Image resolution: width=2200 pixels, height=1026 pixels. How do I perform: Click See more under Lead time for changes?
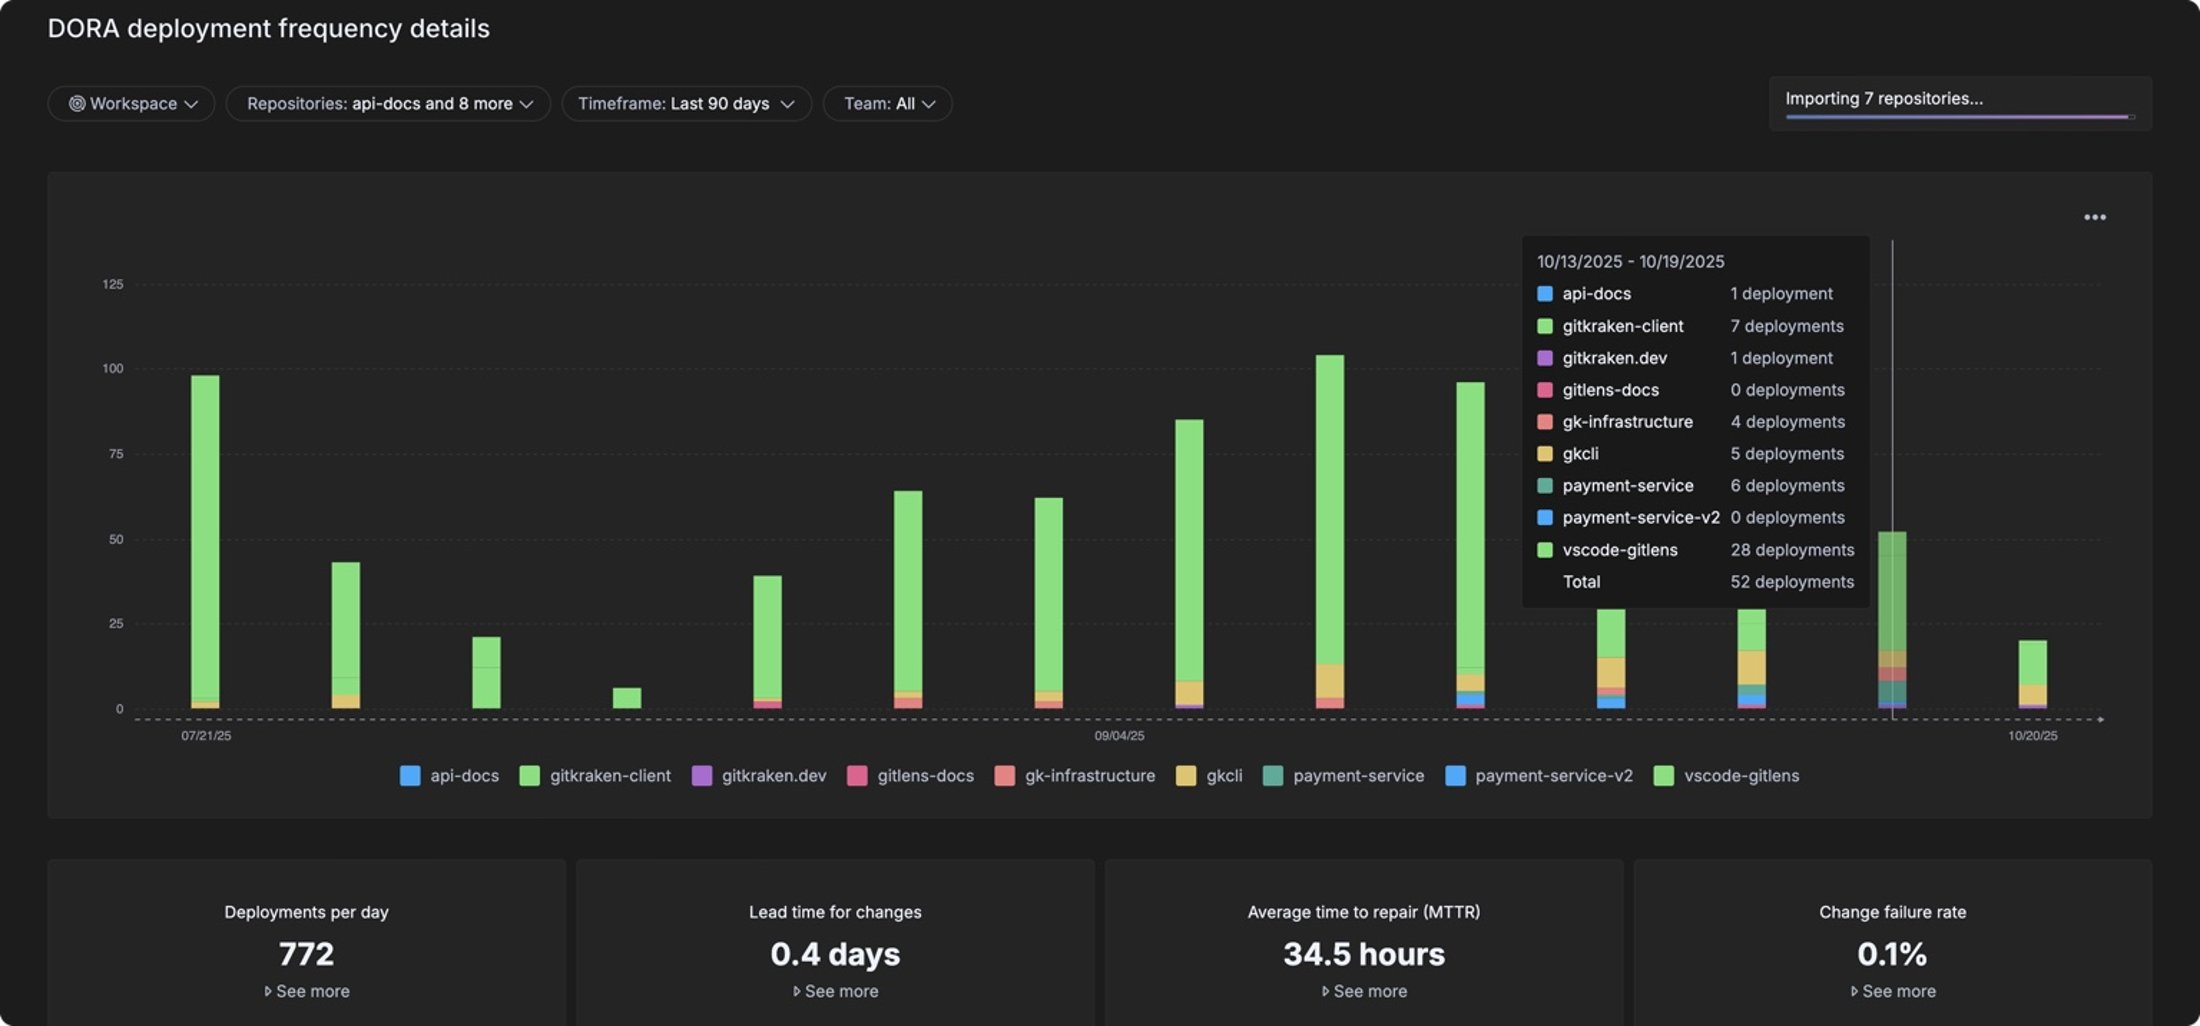[x=836, y=991]
